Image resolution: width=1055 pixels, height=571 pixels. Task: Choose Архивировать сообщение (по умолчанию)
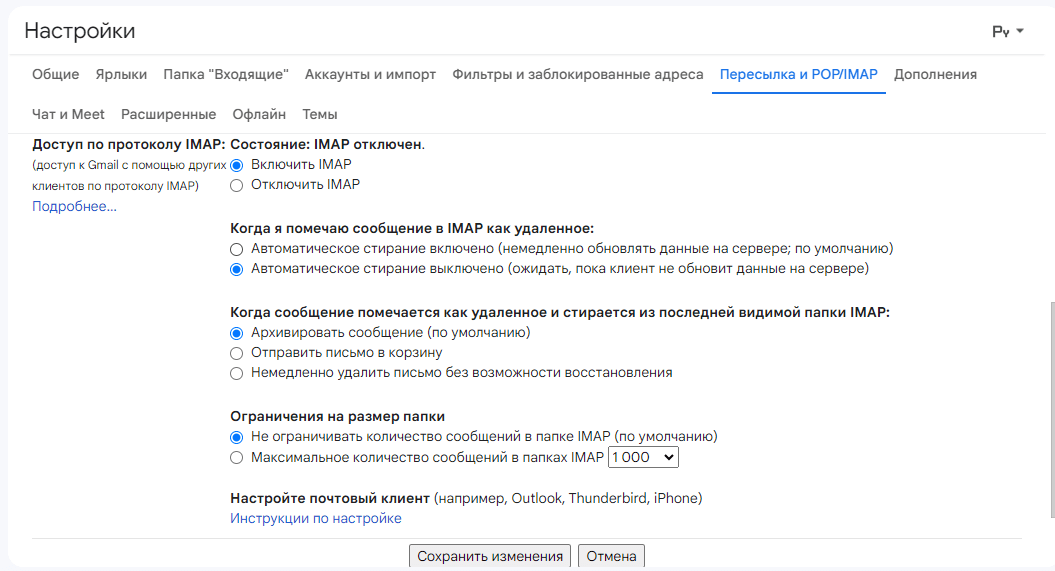(x=236, y=334)
